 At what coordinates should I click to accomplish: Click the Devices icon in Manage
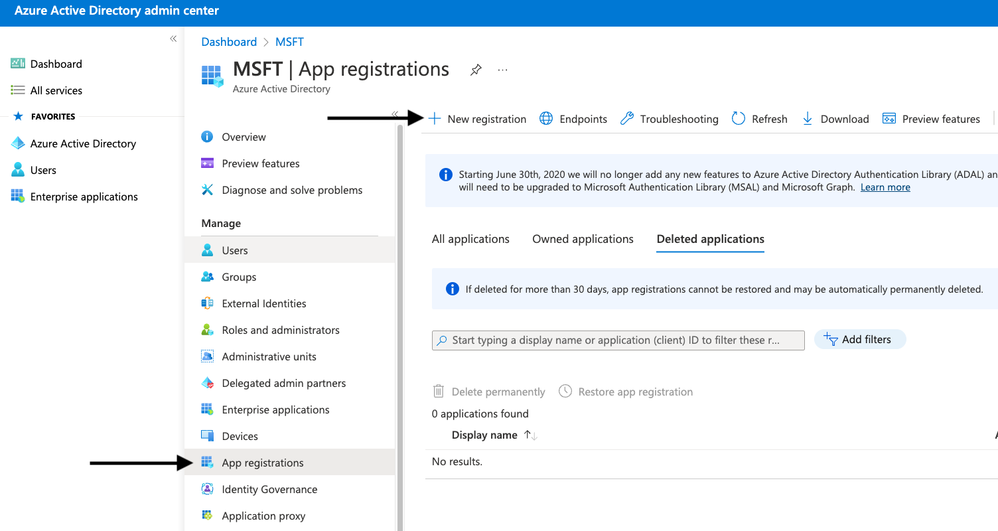pos(207,435)
